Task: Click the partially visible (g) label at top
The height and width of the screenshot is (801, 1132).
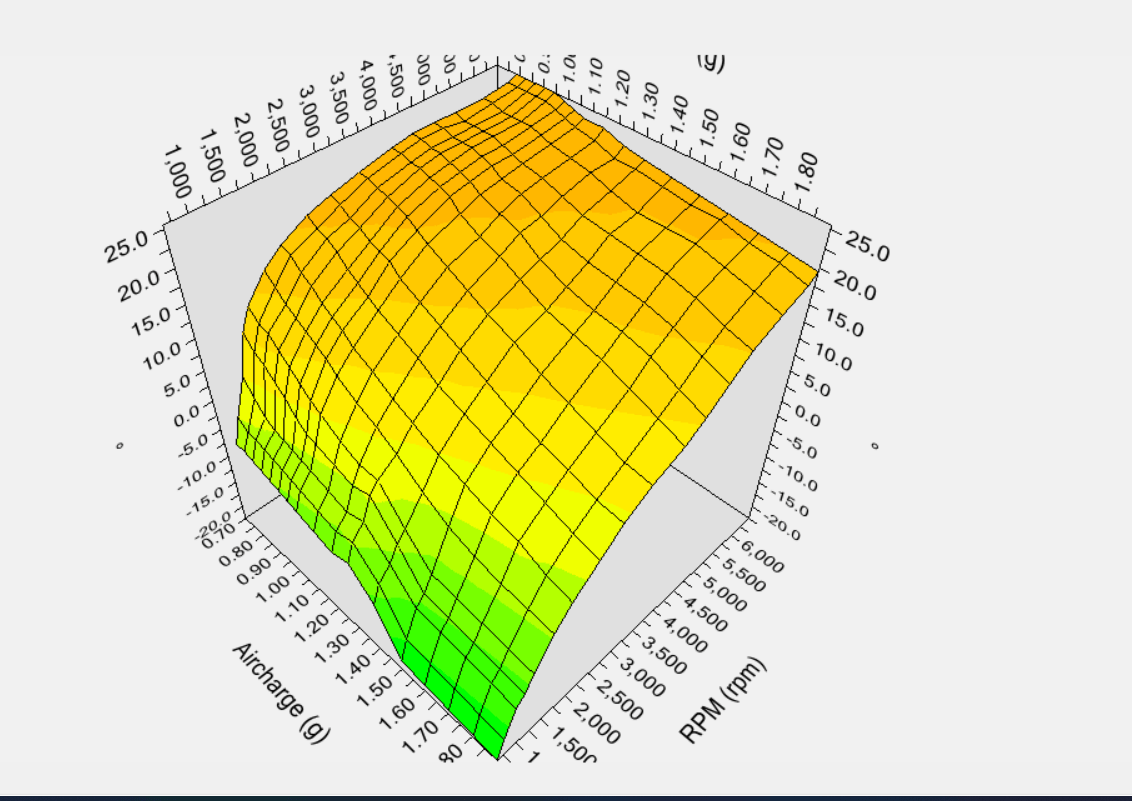Action: (710, 62)
